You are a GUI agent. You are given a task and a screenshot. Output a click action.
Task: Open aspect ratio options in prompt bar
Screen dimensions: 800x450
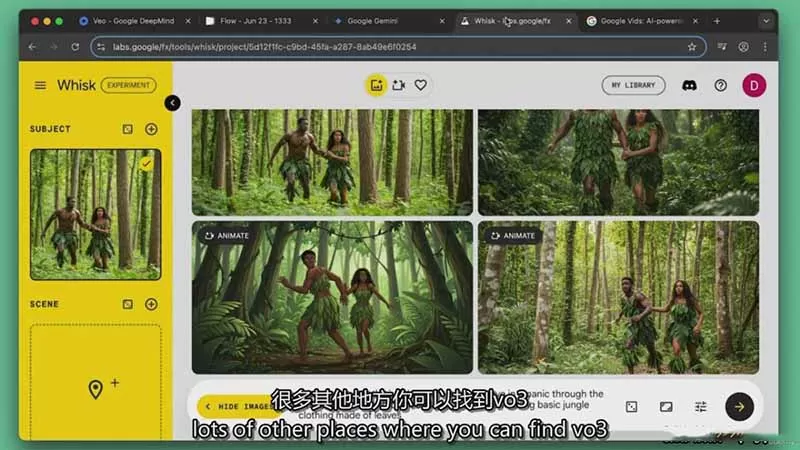666,406
